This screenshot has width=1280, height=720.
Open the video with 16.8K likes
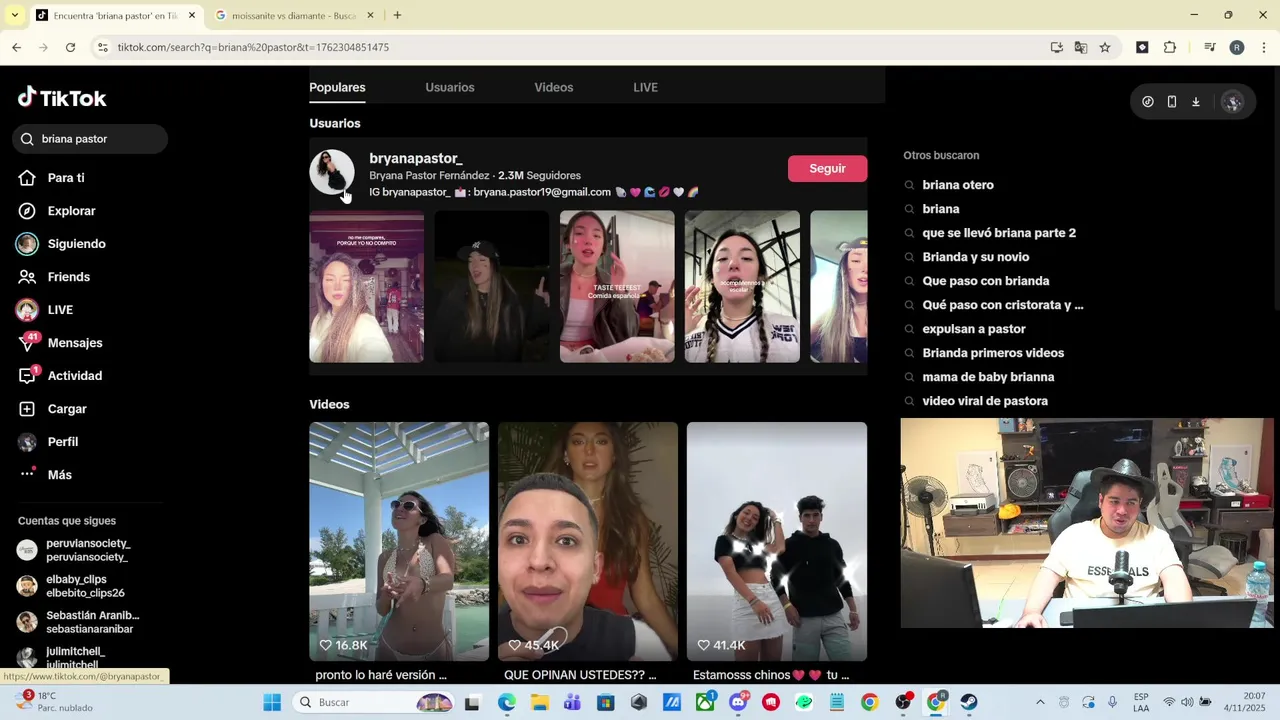point(399,541)
